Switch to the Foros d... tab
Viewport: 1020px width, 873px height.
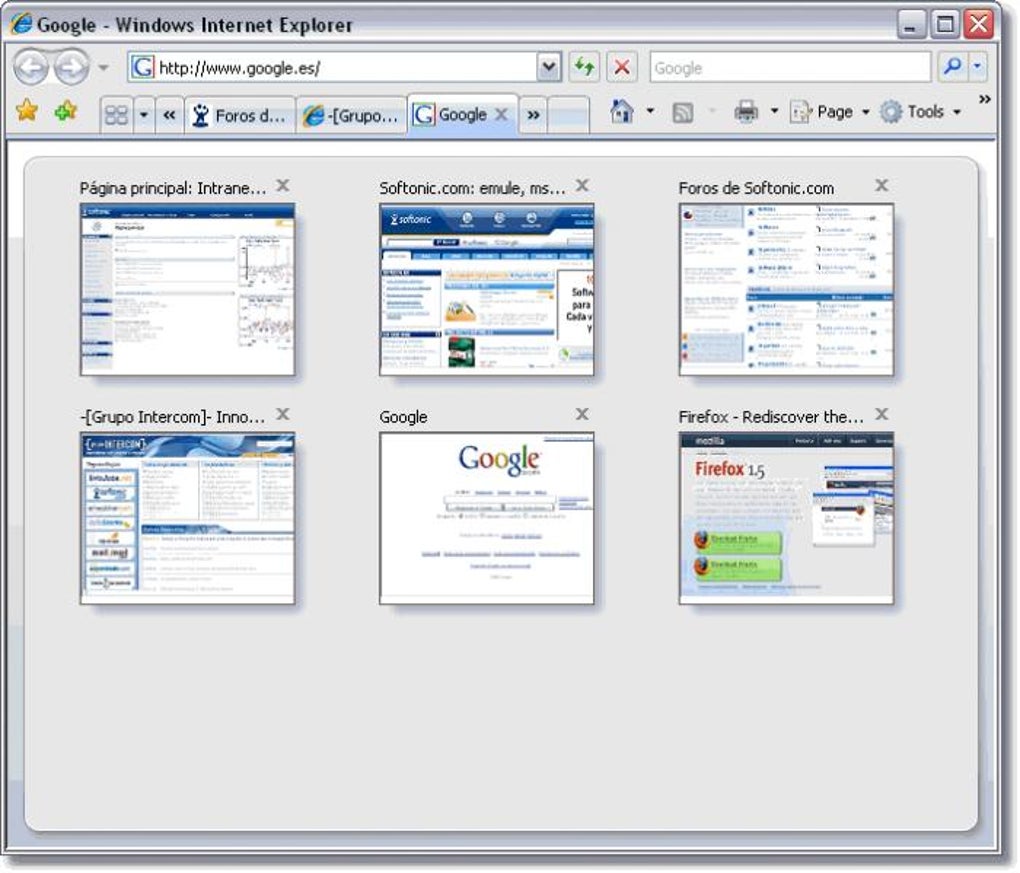[241, 116]
